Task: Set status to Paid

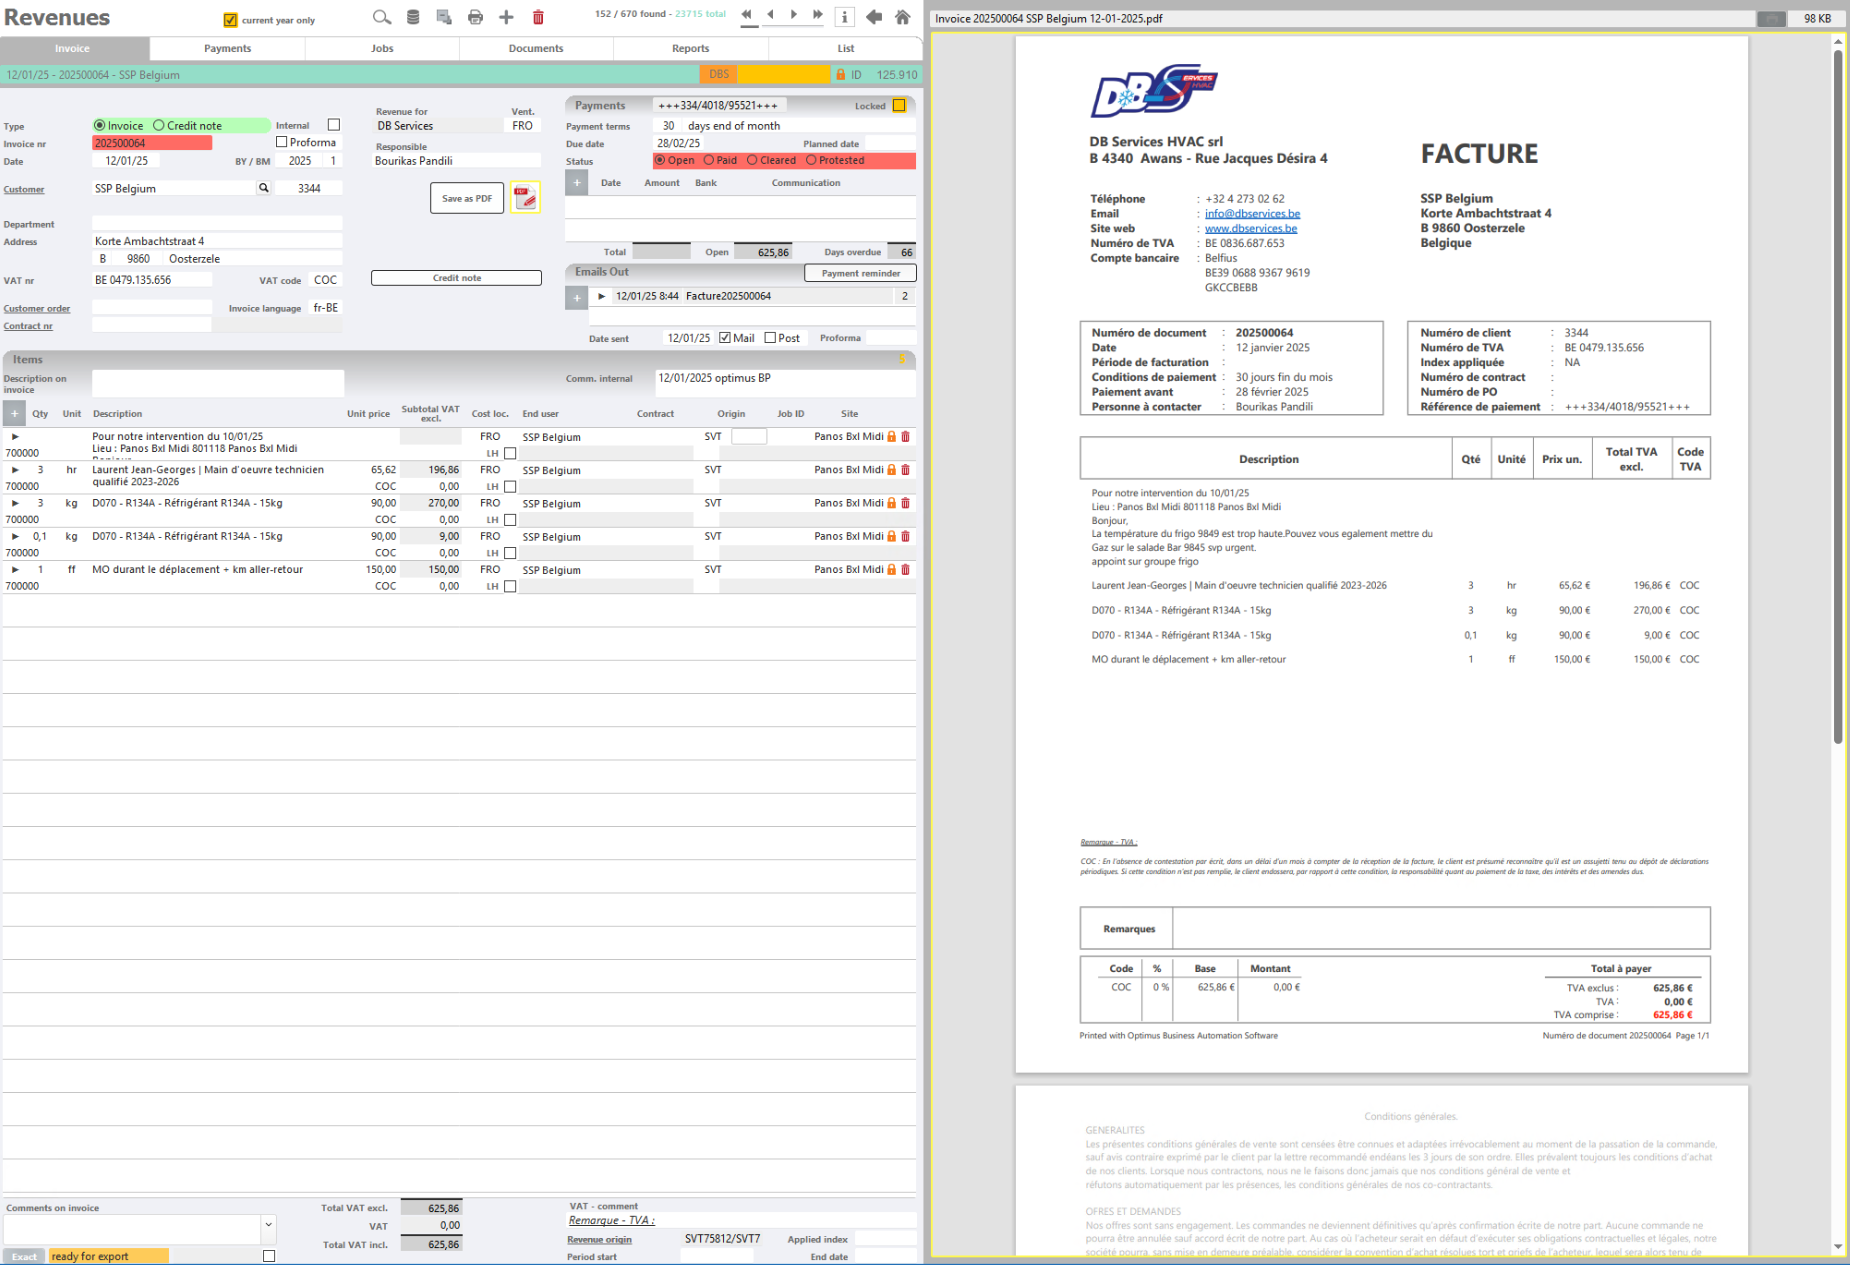Action: [x=709, y=160]
